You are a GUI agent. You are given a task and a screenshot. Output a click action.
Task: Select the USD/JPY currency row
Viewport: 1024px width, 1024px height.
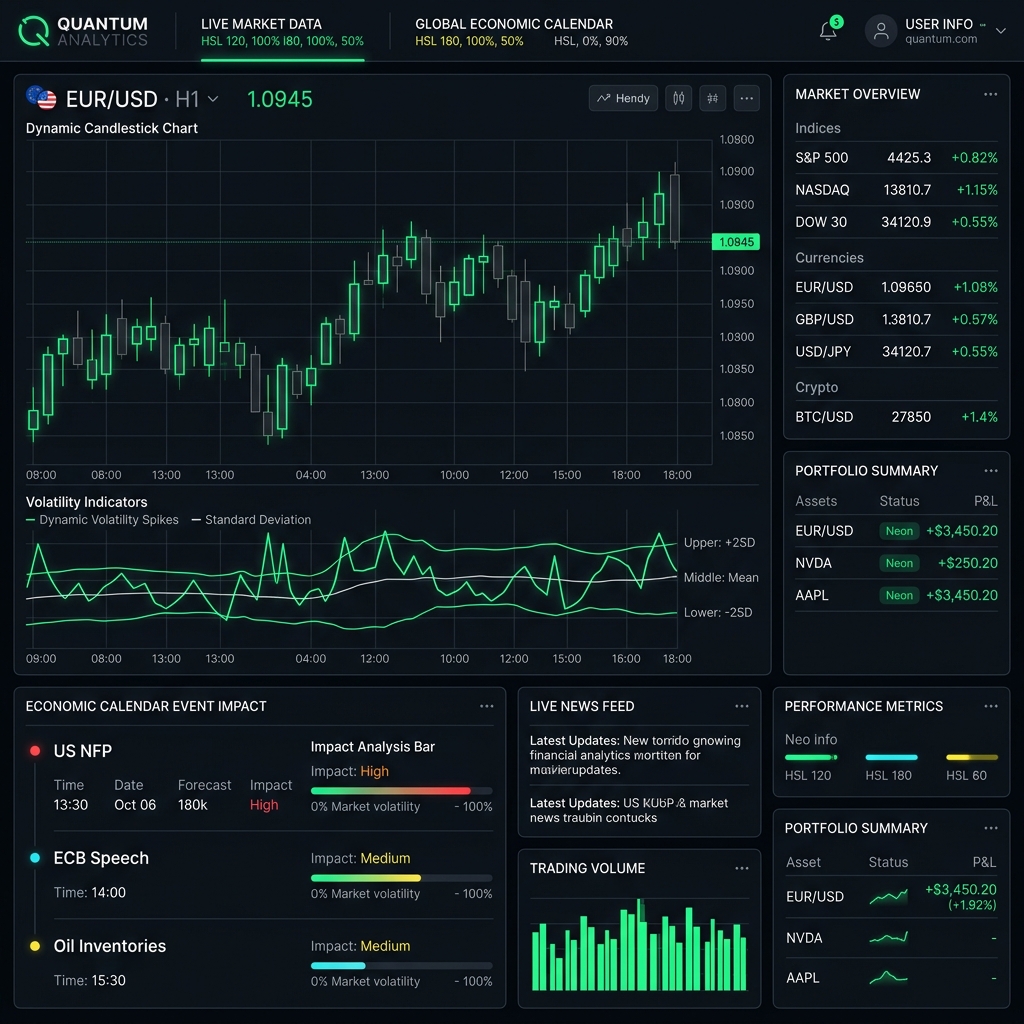click(896, 351)
